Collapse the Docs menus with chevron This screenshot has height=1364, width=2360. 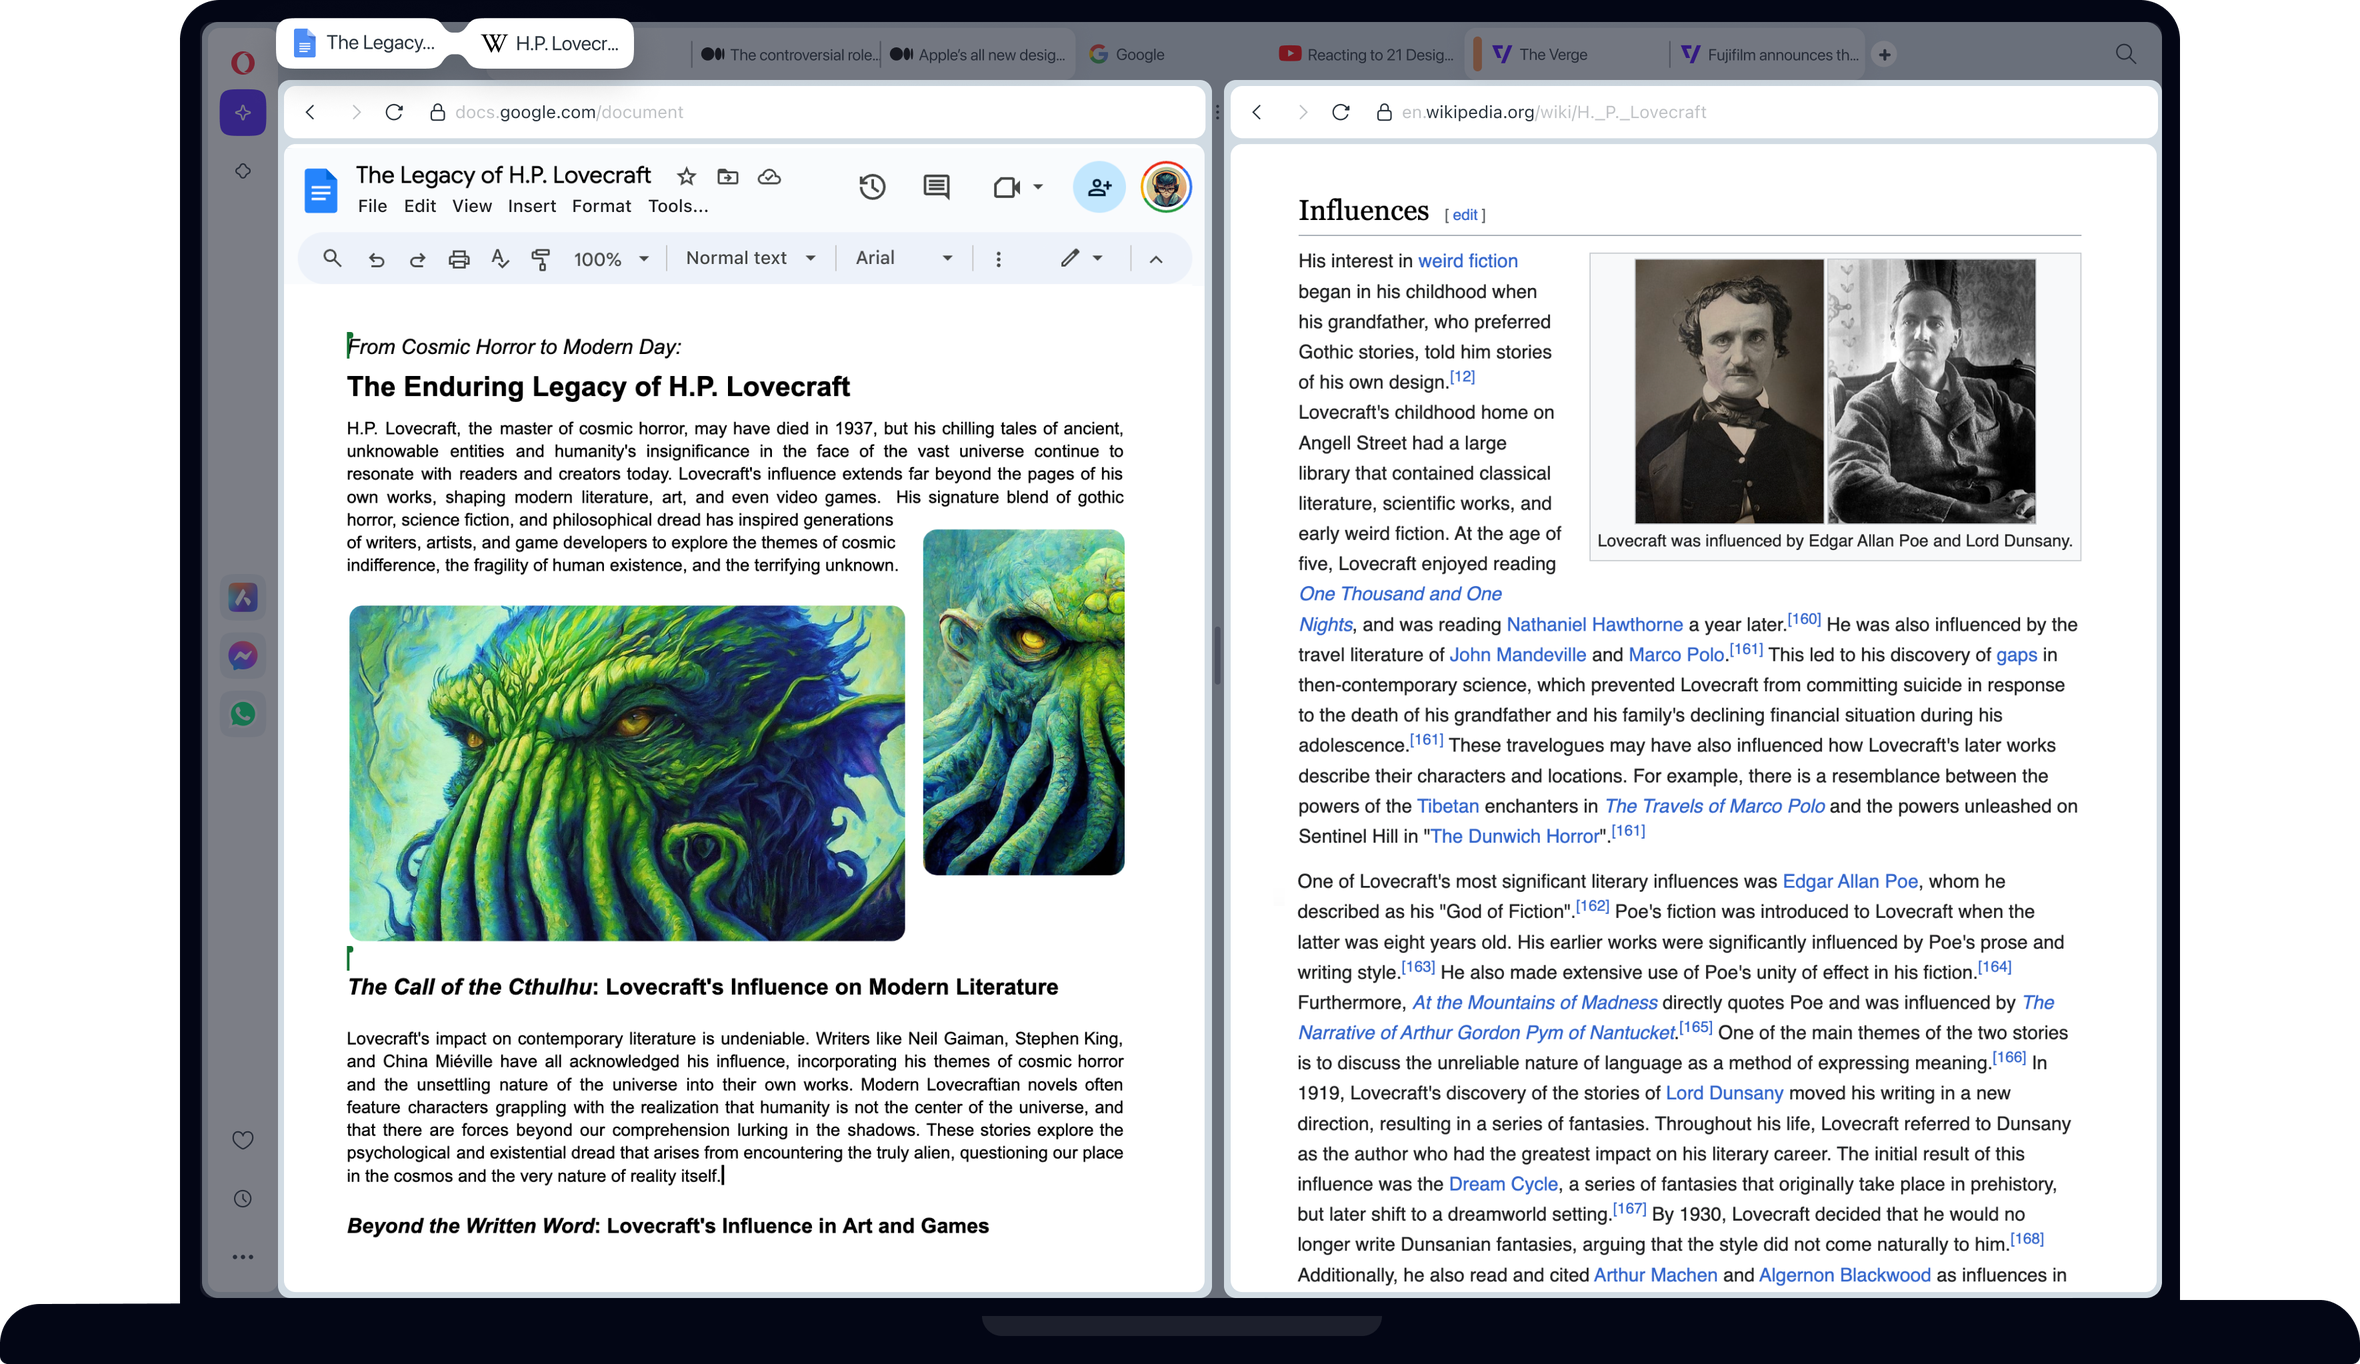1156,259
